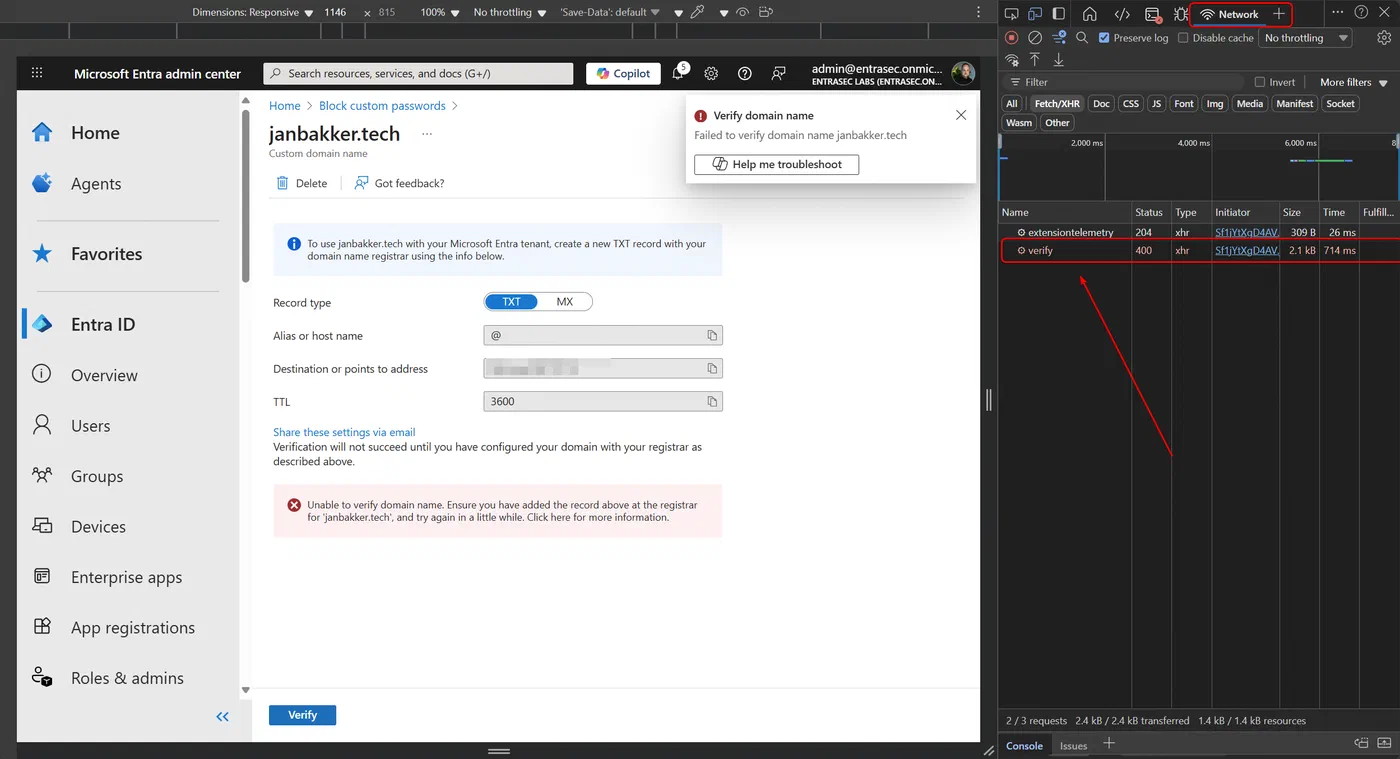Viewport: 1400px width, 759px height.
Task: Import a HAR file
Action: point(1035,61)
